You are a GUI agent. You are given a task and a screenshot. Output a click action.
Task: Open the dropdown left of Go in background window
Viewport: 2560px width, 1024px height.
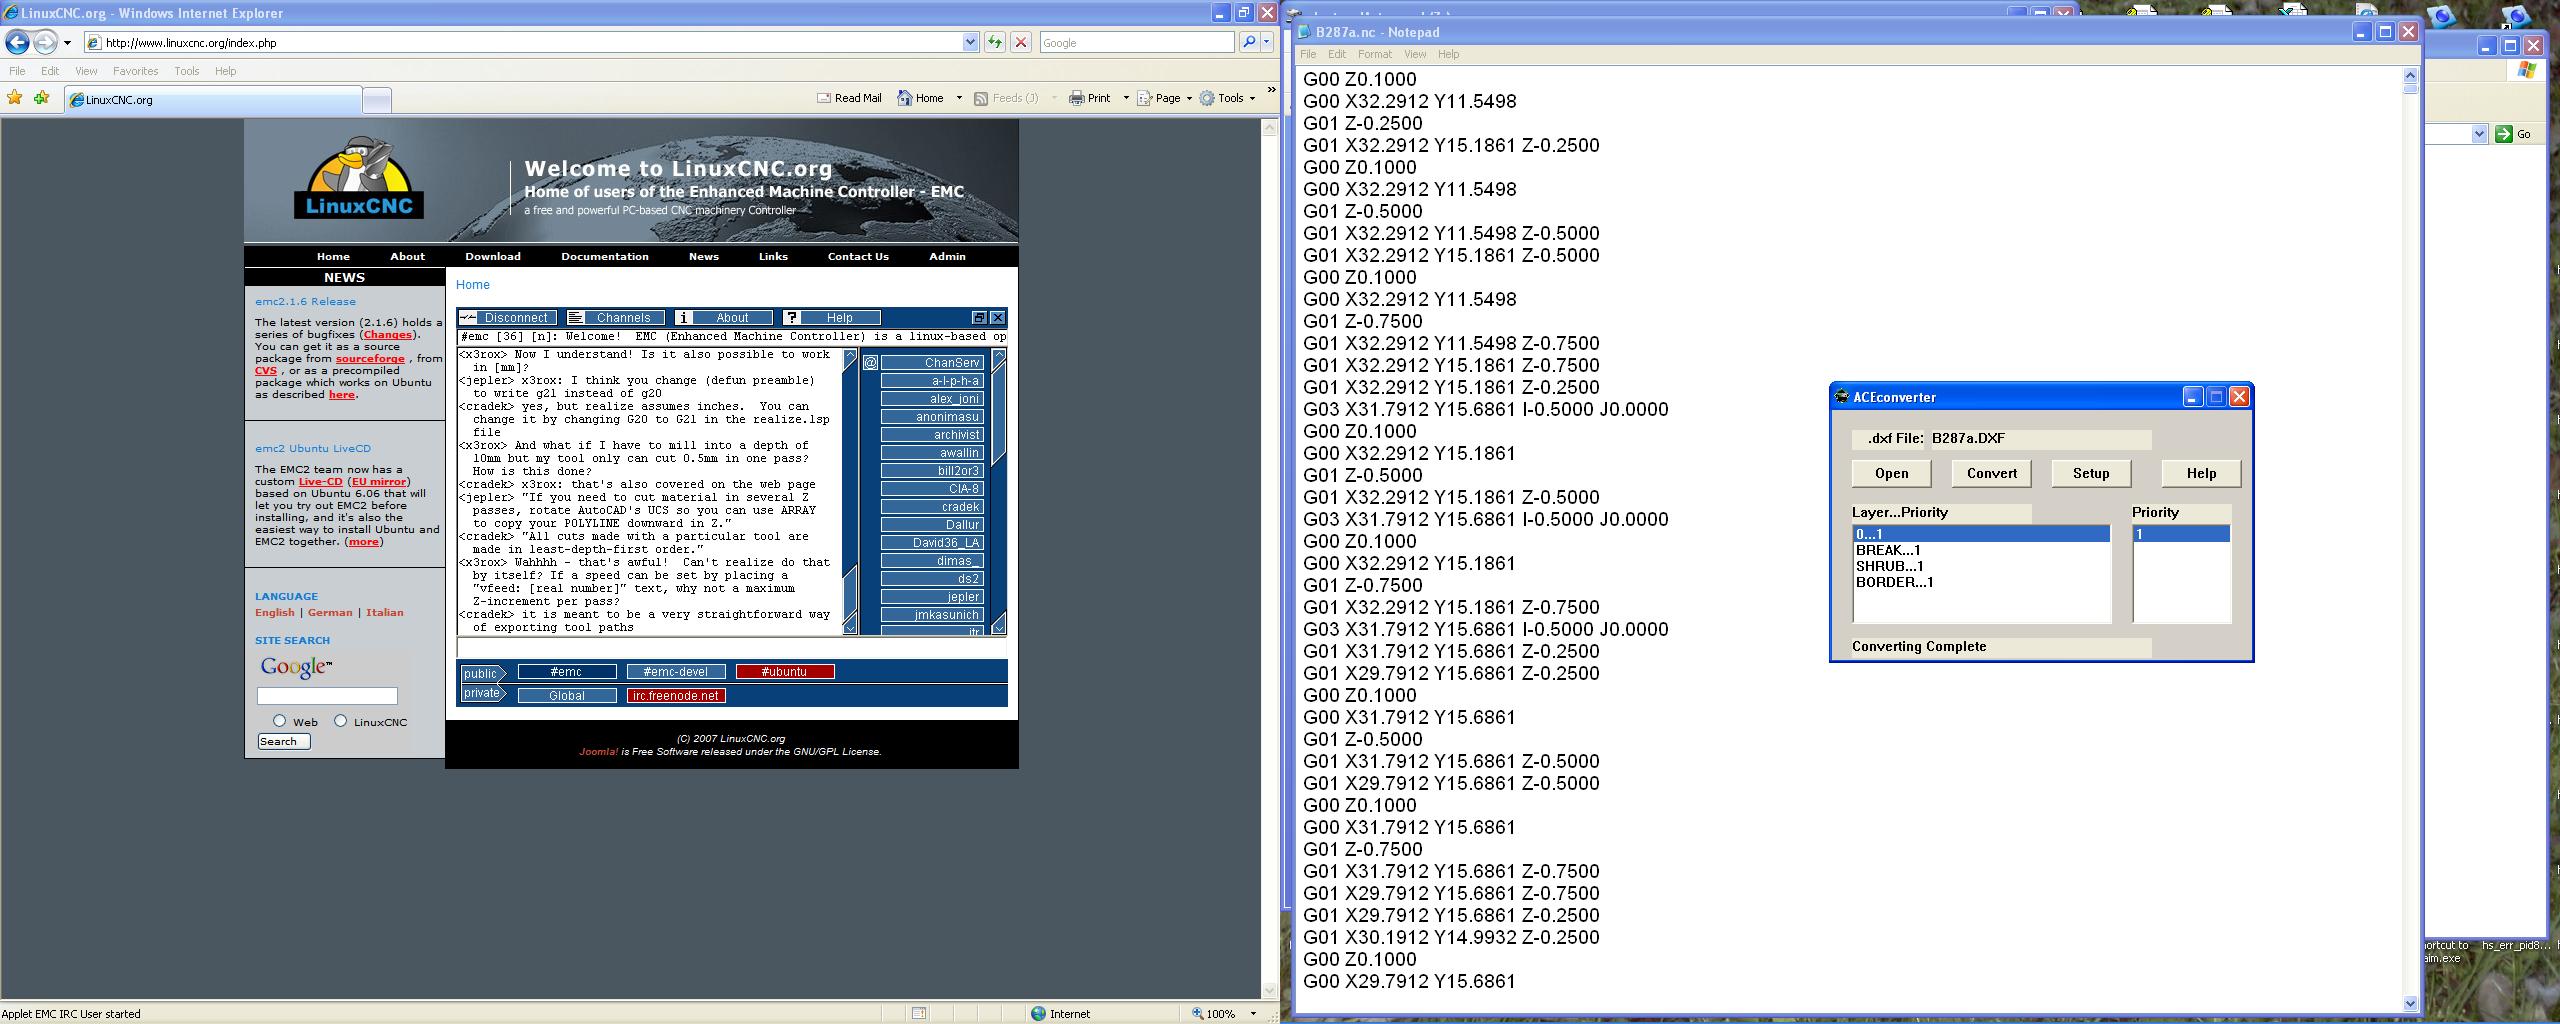[x=2479, y=134]
